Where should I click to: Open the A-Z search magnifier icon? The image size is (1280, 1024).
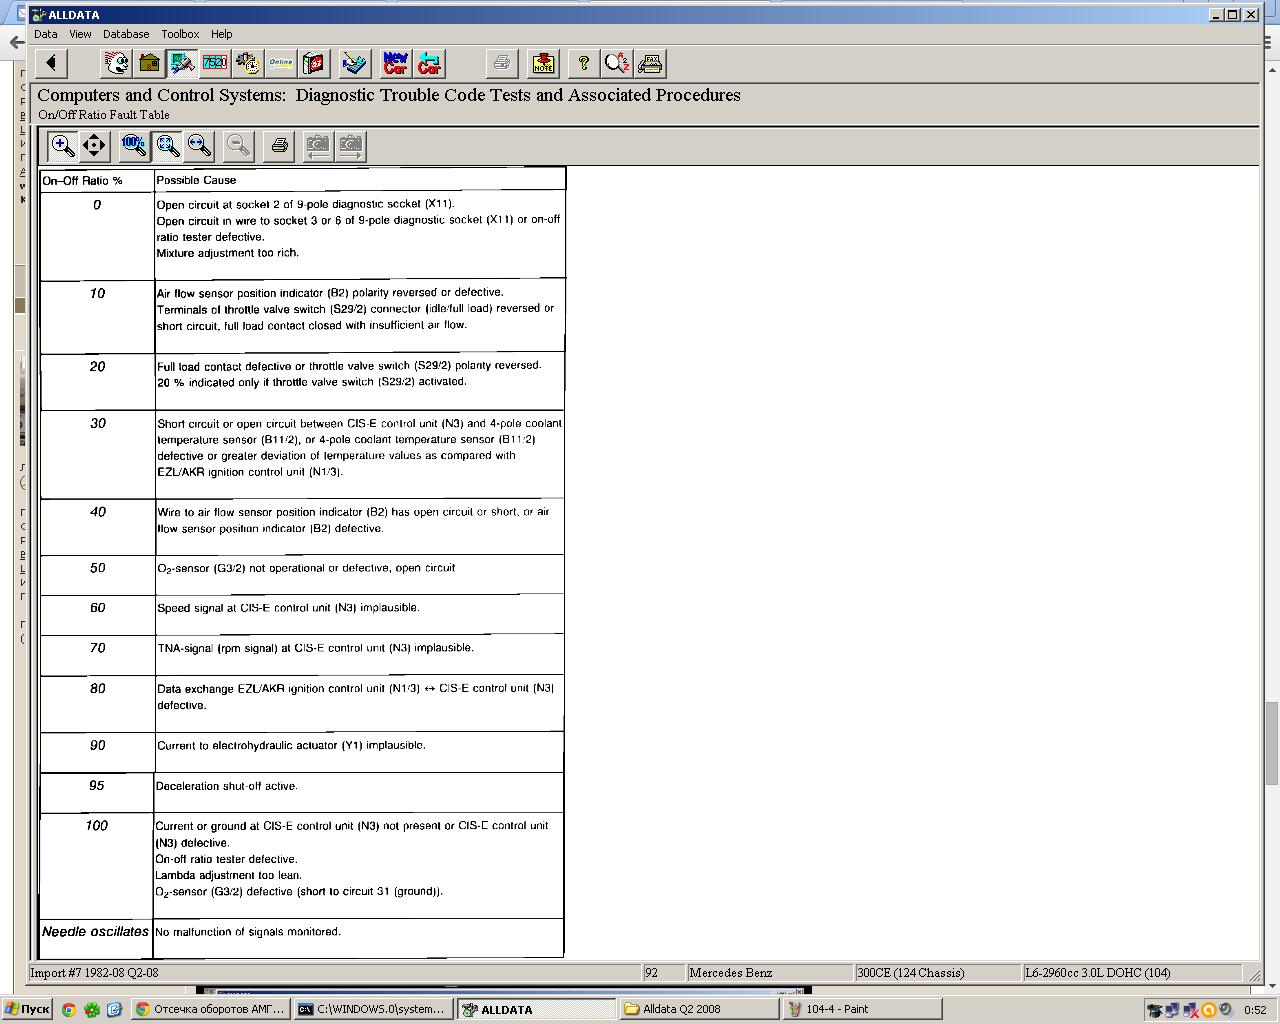(617, 63)
